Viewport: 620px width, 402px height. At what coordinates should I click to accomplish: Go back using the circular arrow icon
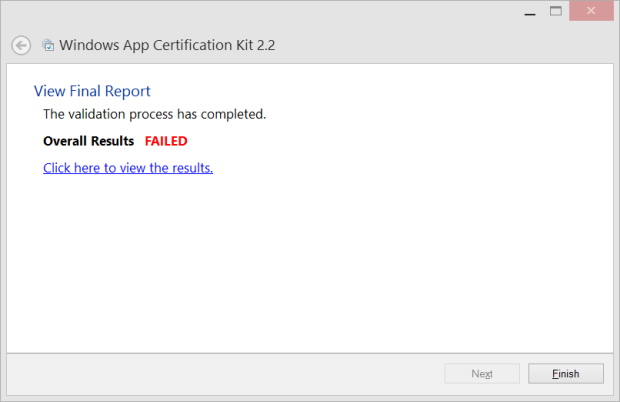click(21, 45)
